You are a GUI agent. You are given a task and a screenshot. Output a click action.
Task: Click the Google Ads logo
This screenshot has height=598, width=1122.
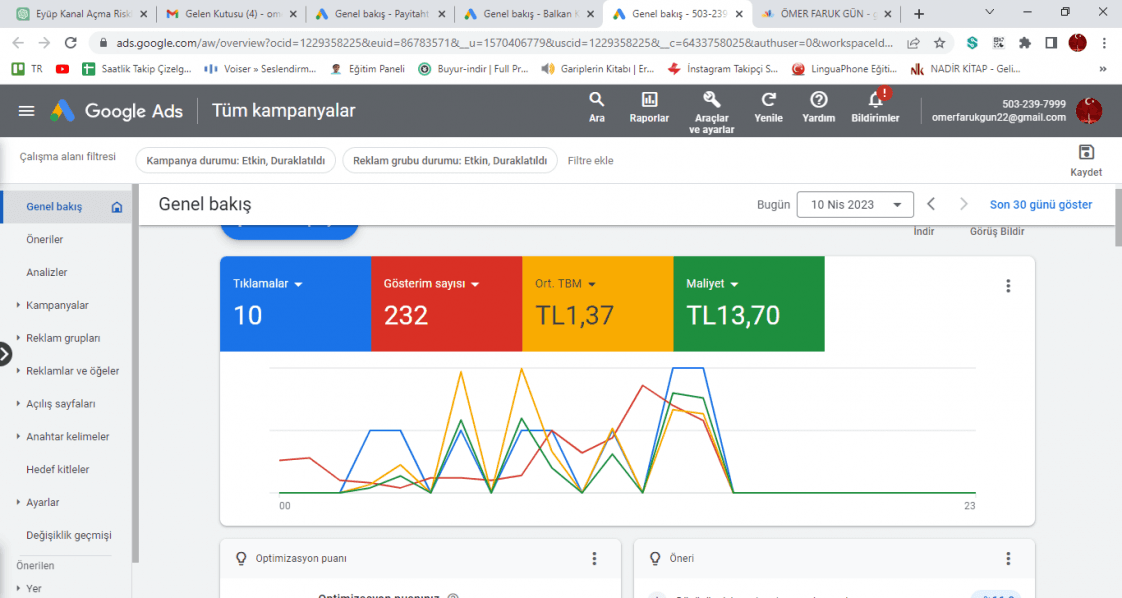(117, 111)
